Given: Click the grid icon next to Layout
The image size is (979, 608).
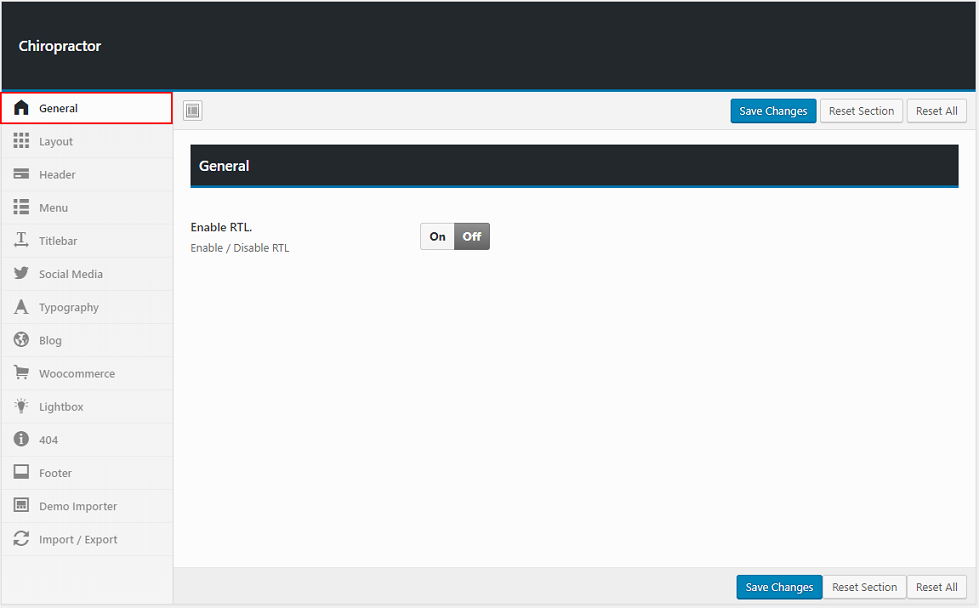Looking at the screenshot, I should 21,141.
